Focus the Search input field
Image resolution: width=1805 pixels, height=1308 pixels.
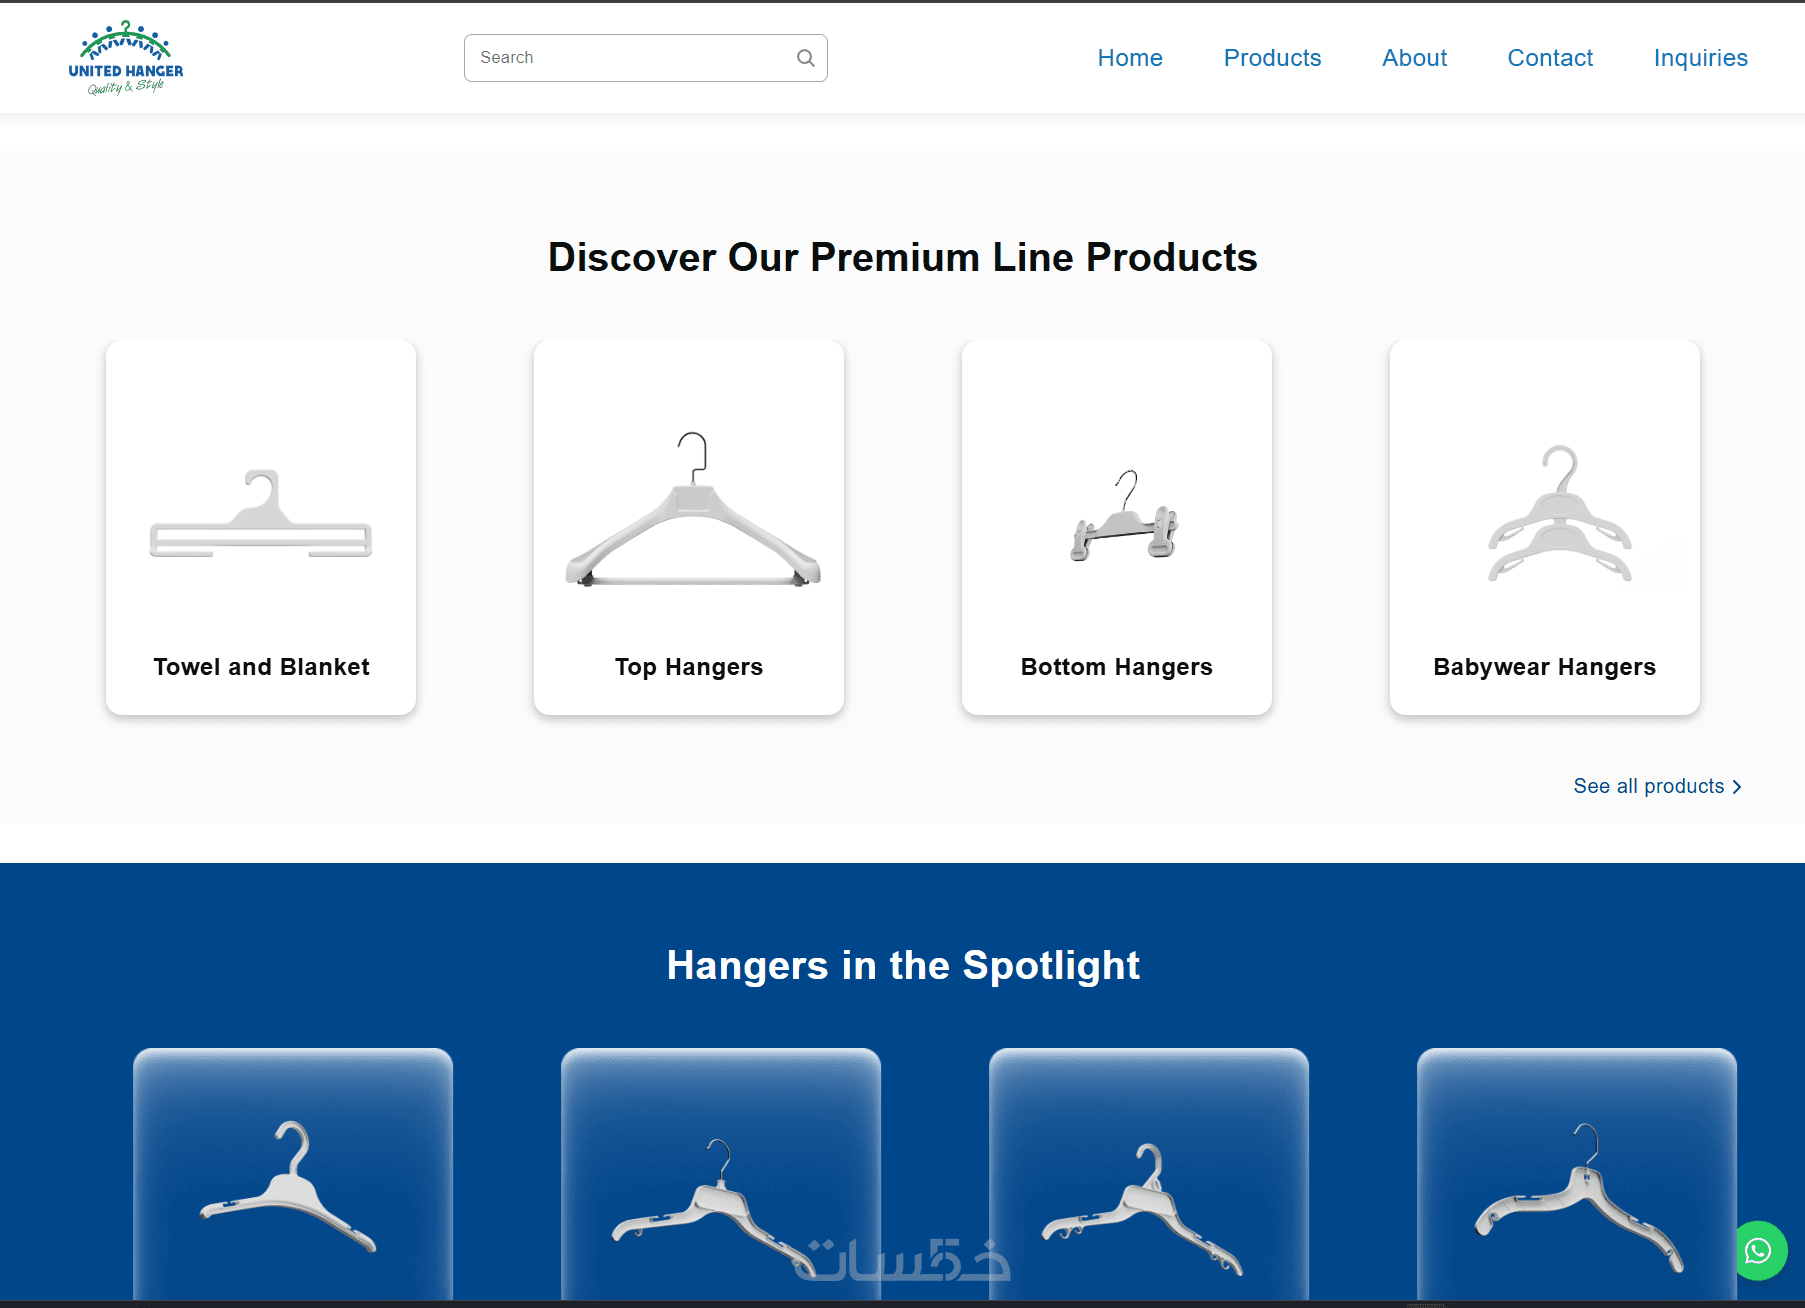coord(646,58)
